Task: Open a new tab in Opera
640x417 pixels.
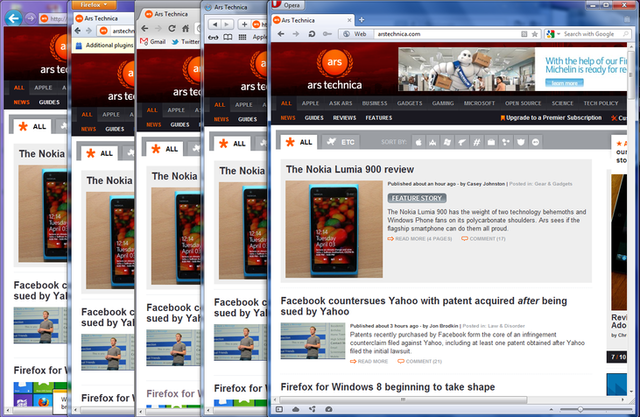Action: (x=361, y=20)
